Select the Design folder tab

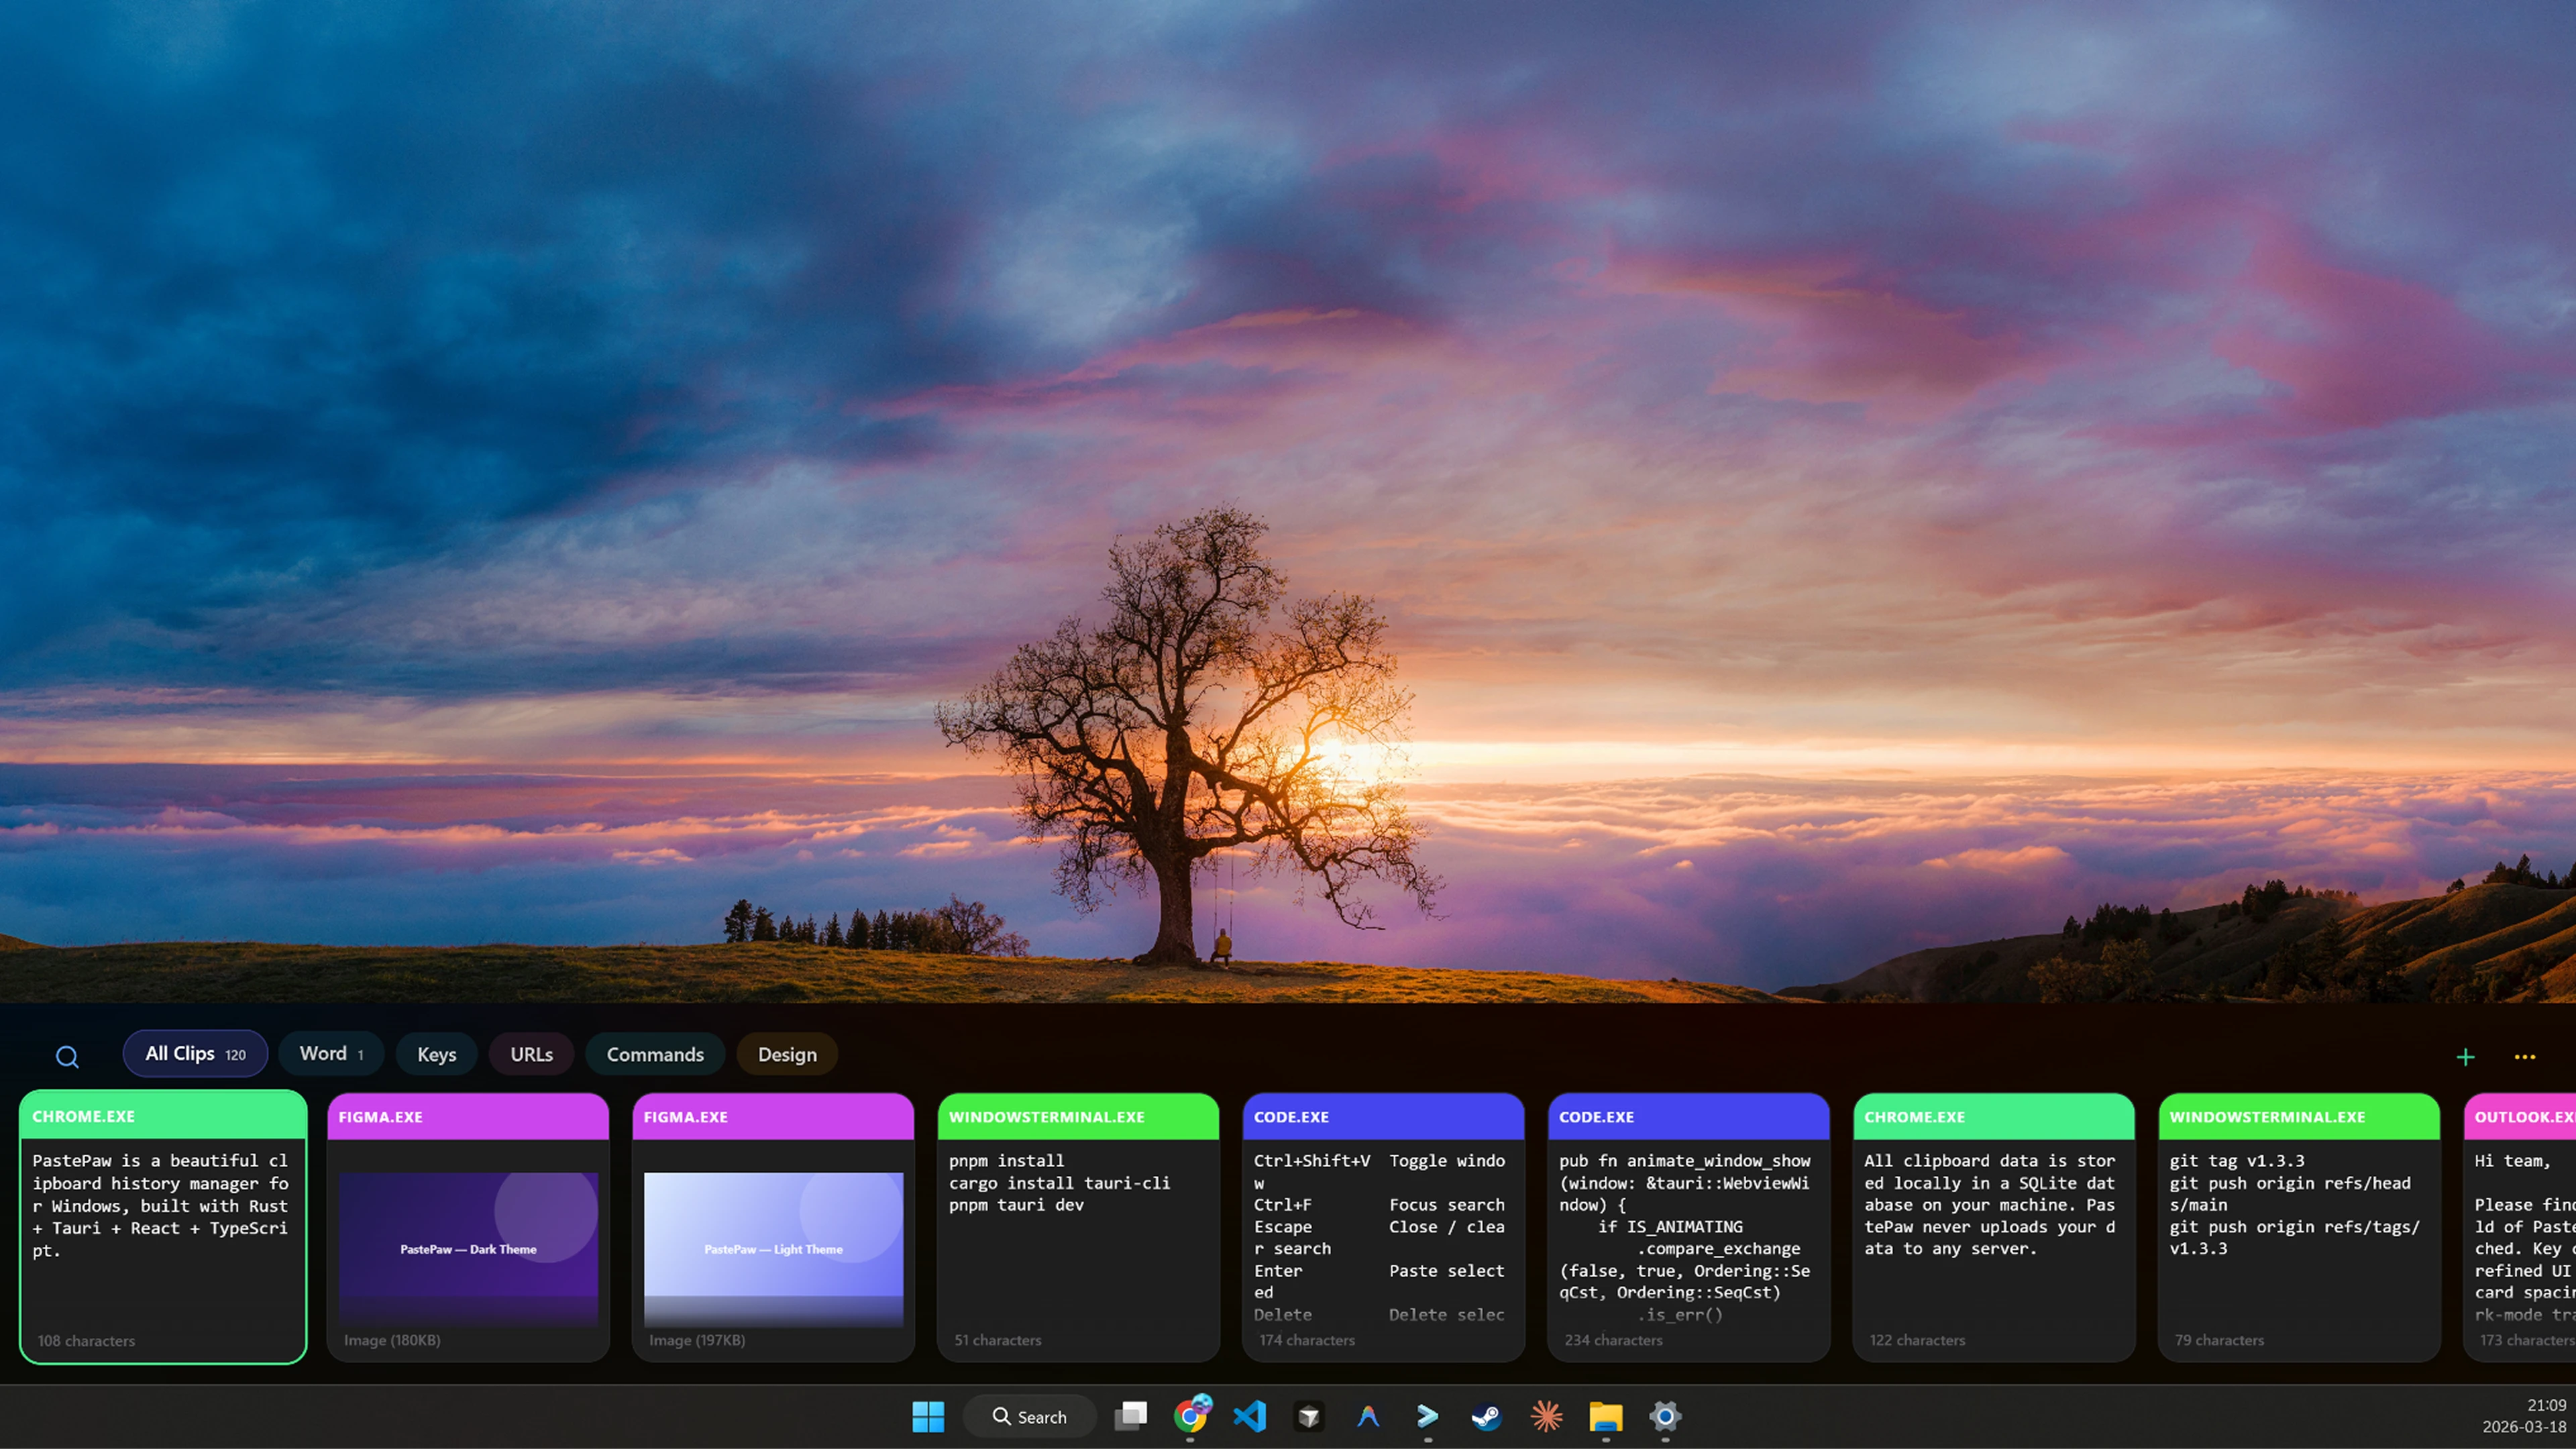[x=787, y=1055]
